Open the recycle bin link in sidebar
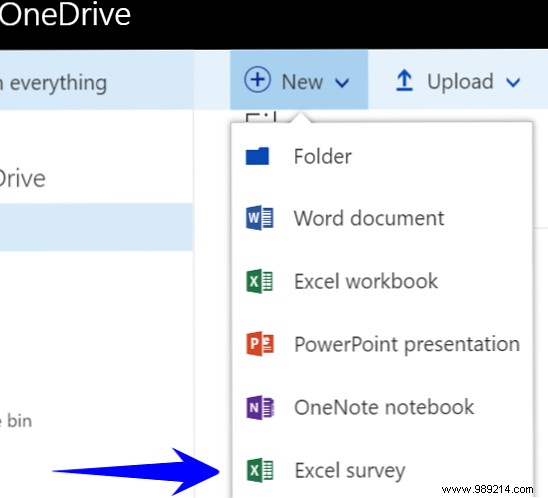The height and width of the screenshot is (498, 548). click(16, 421)
